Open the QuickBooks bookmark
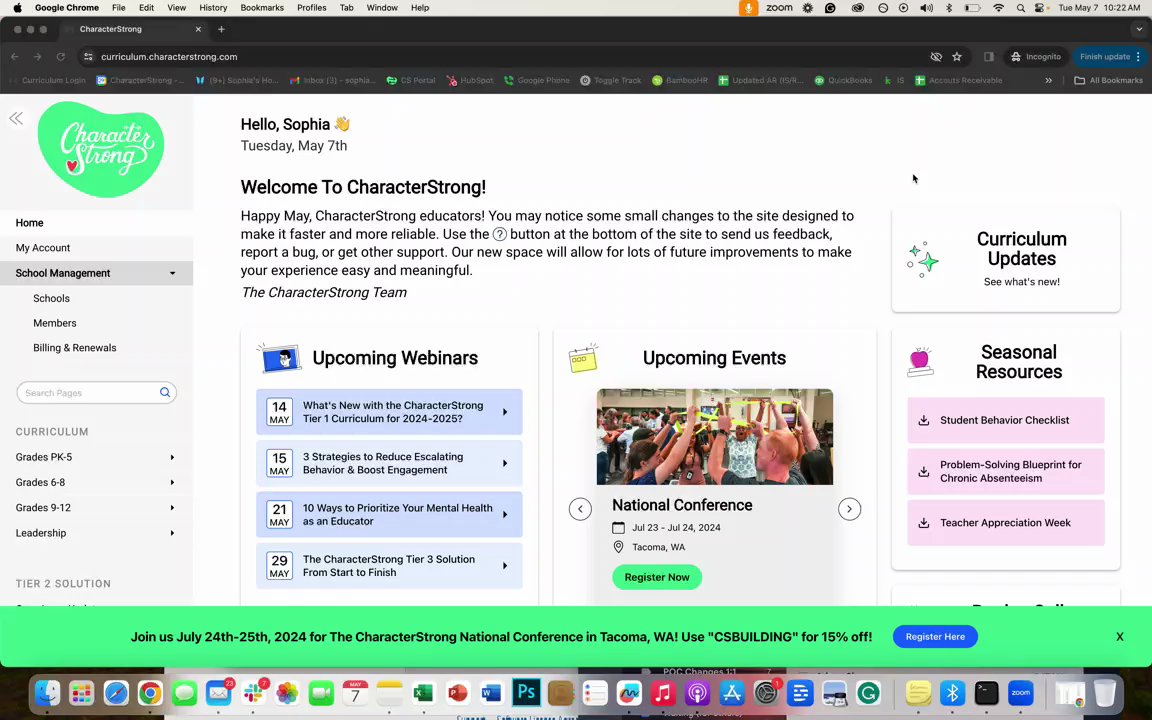Viewport: 1152px width, 720px height. pos(843,80)
